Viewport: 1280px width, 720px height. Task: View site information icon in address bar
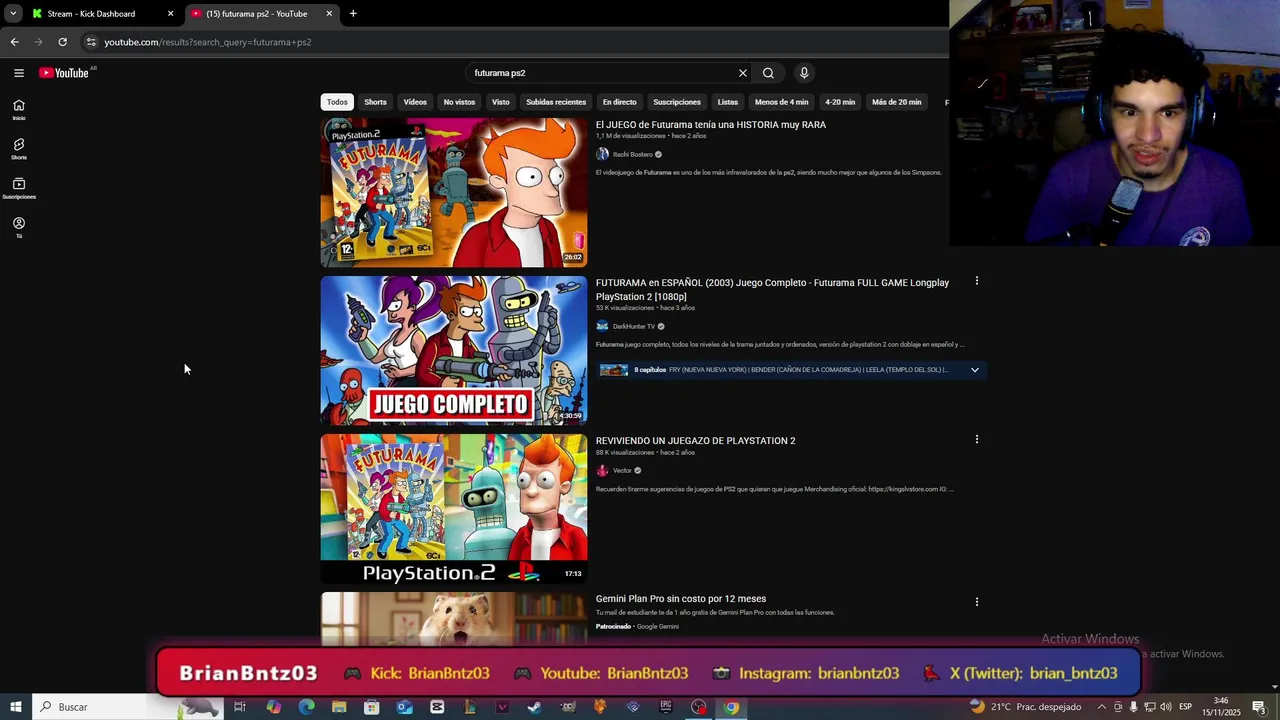90,42
